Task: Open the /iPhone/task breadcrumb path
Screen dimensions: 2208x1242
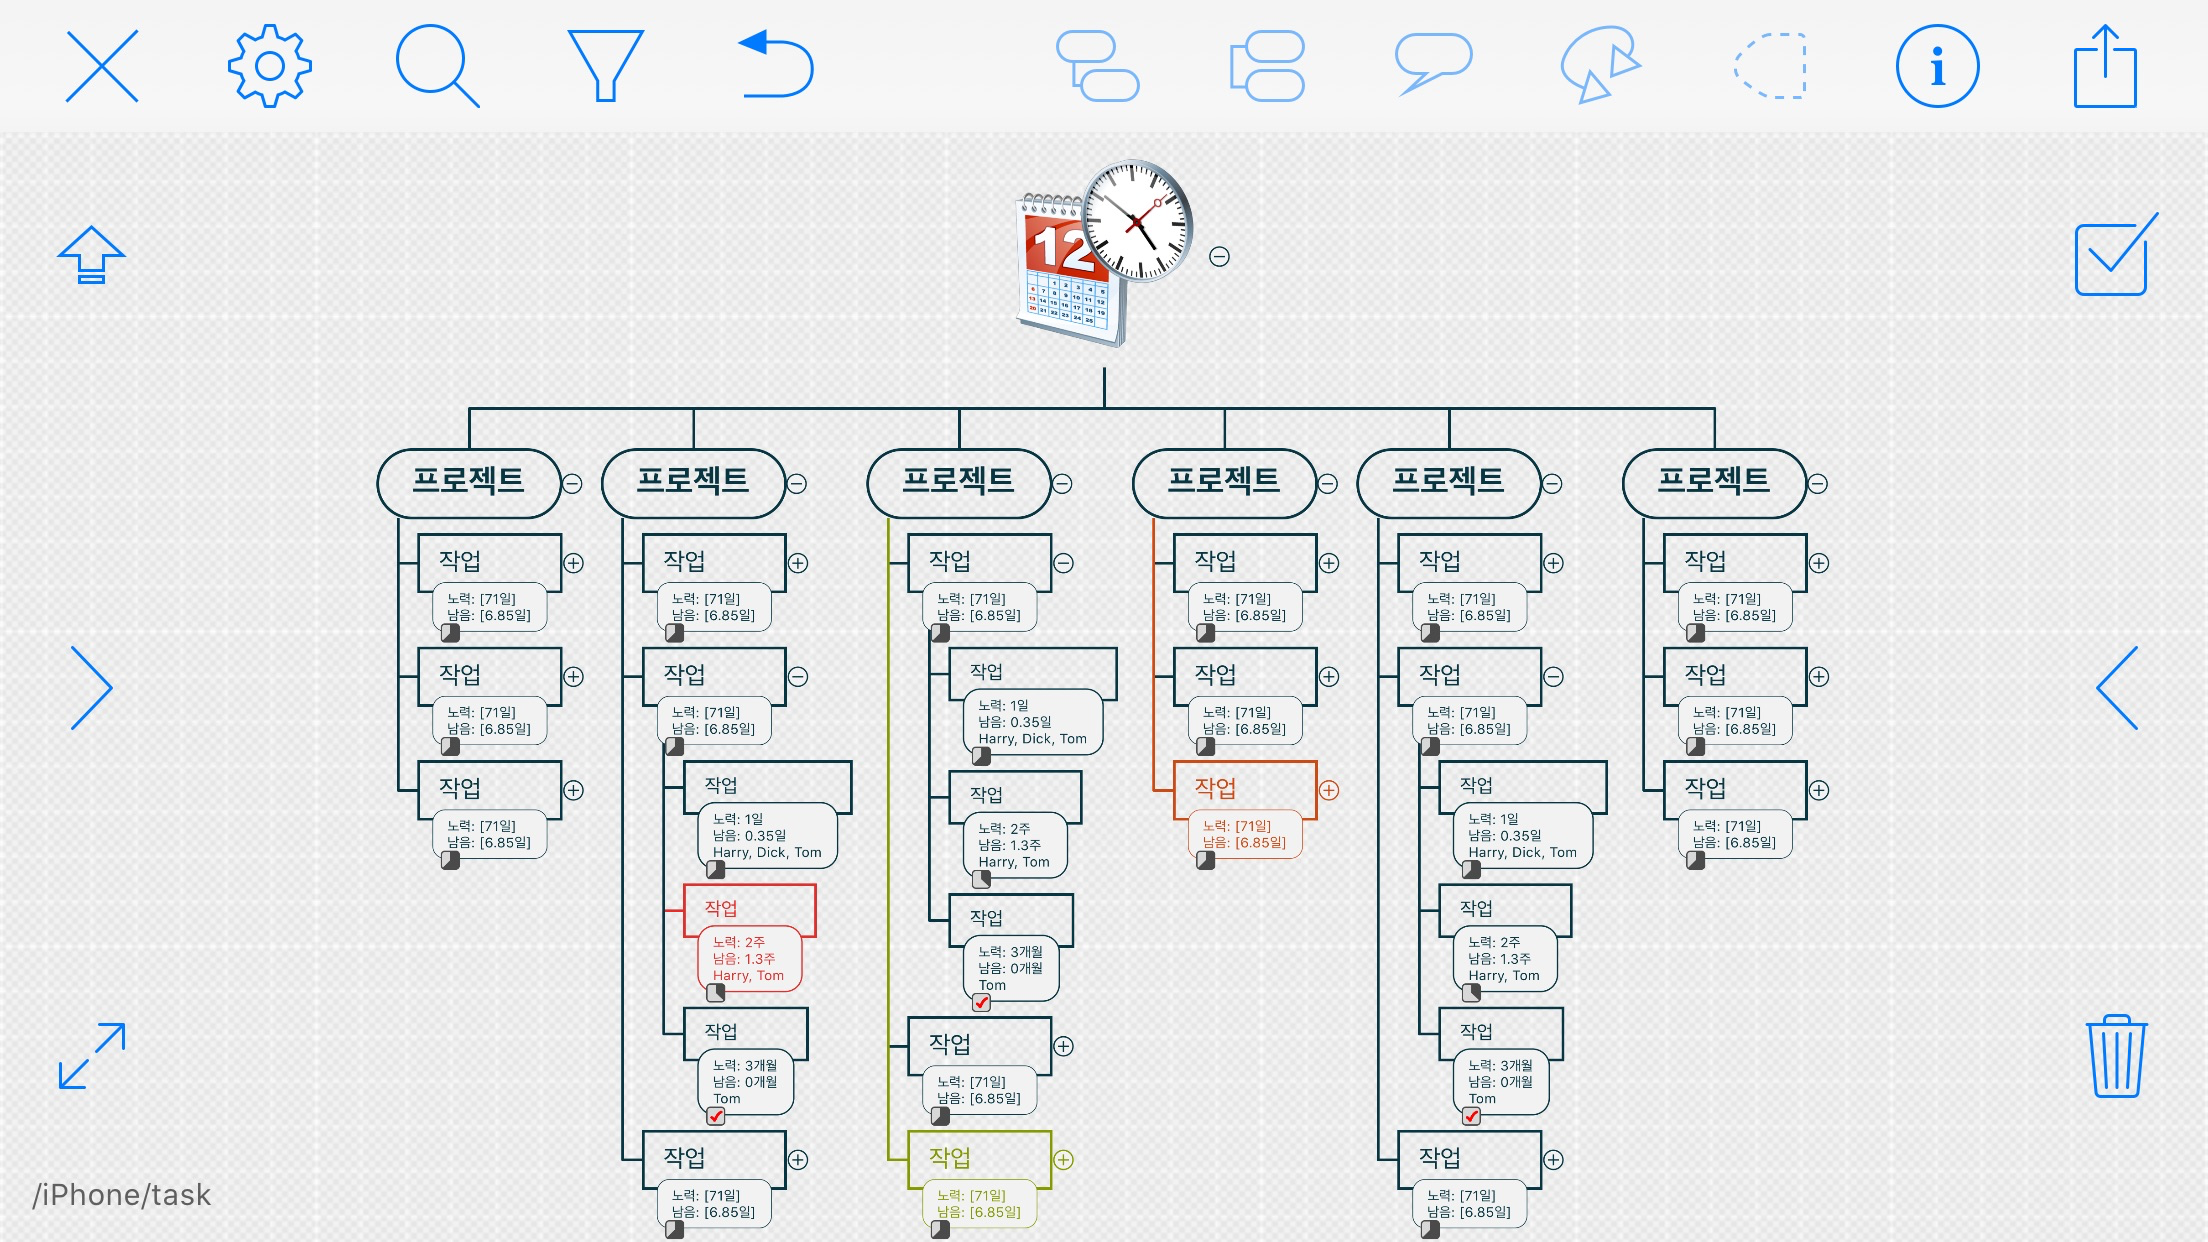Action: click(x=122, y=1194)
